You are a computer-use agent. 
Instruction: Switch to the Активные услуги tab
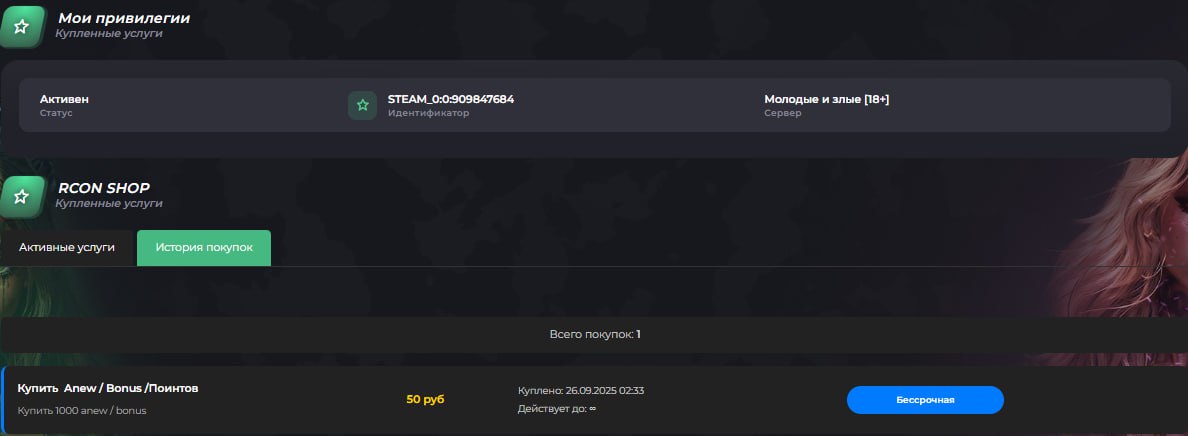(67, 247)
